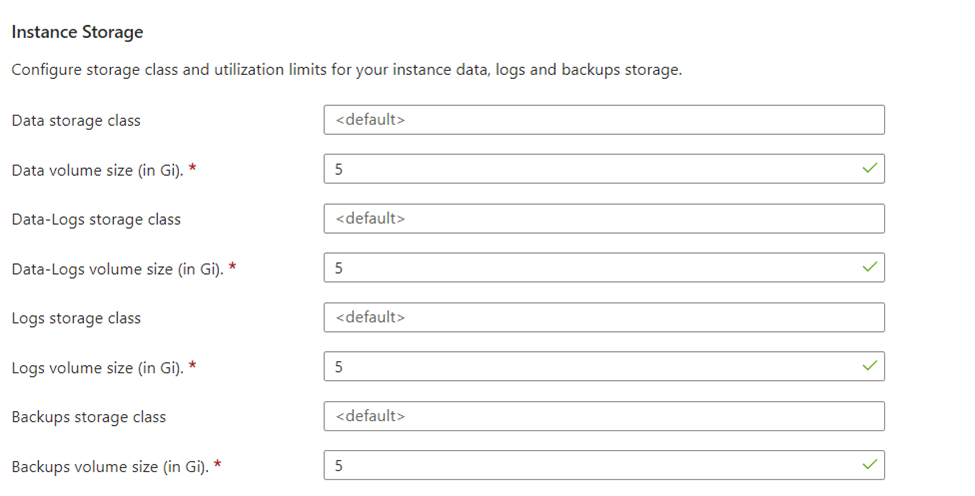The height and width of the screenshot is (496, 975).
Task: Focus the Data volume size text box
Action: [604, 169]
